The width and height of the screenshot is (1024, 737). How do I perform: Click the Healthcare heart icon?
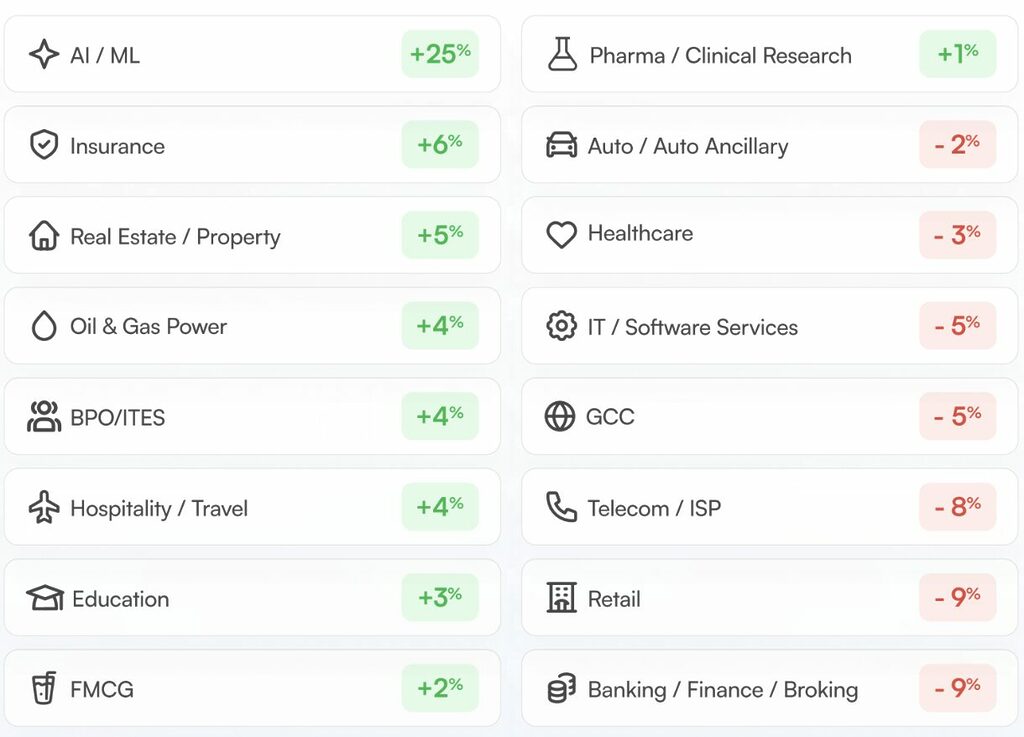coord(562,235)
